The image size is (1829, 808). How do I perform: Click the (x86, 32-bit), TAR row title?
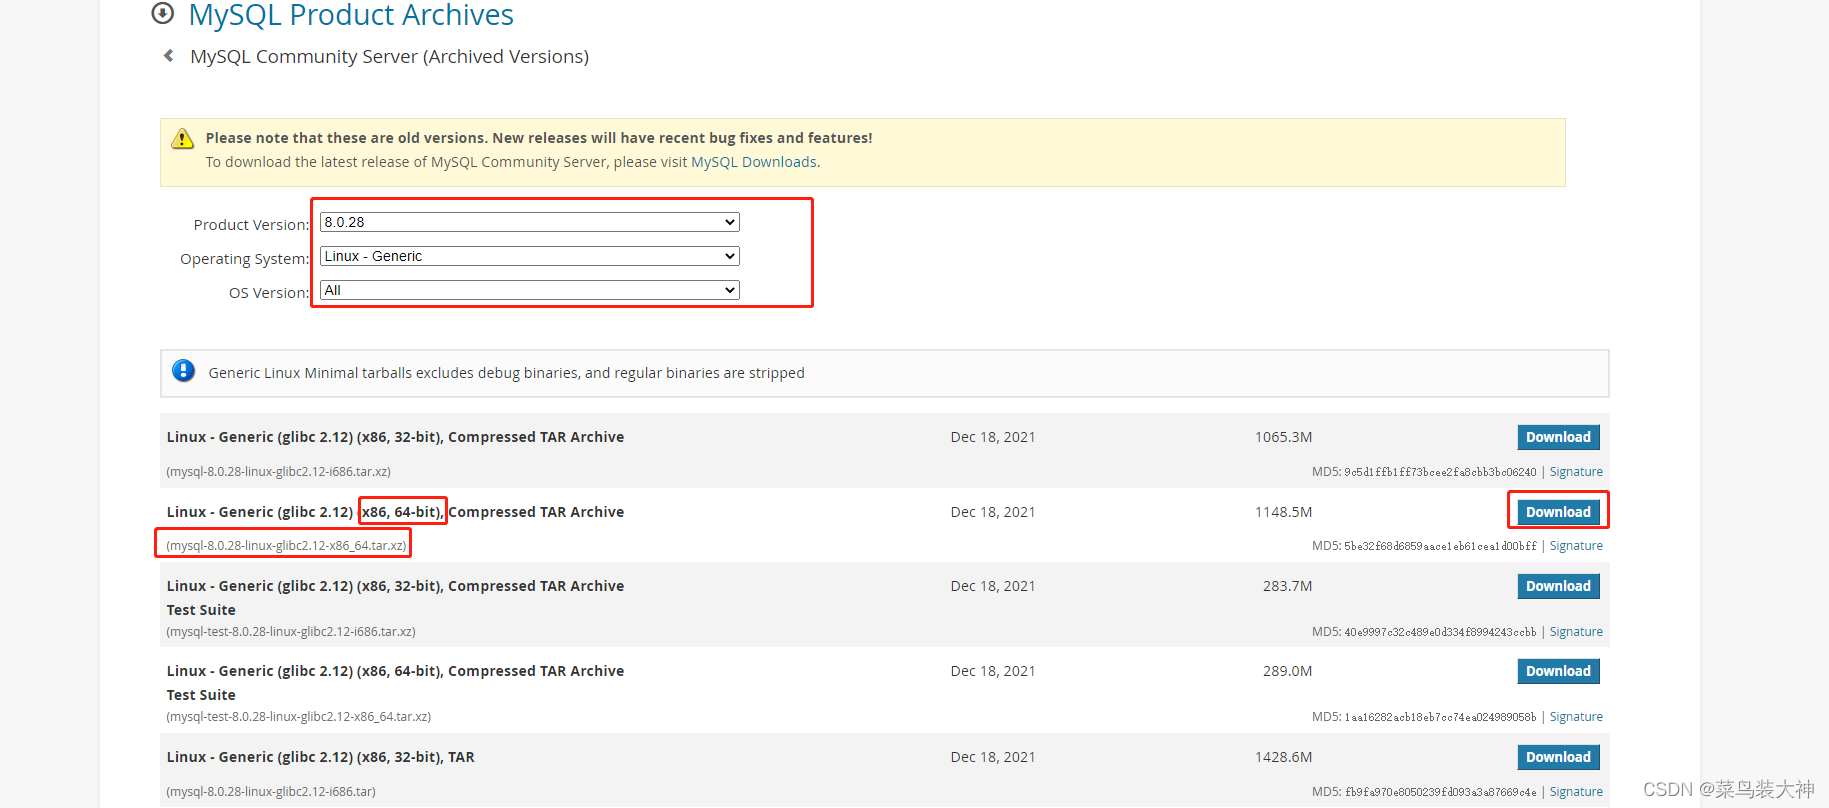(320, 757)
